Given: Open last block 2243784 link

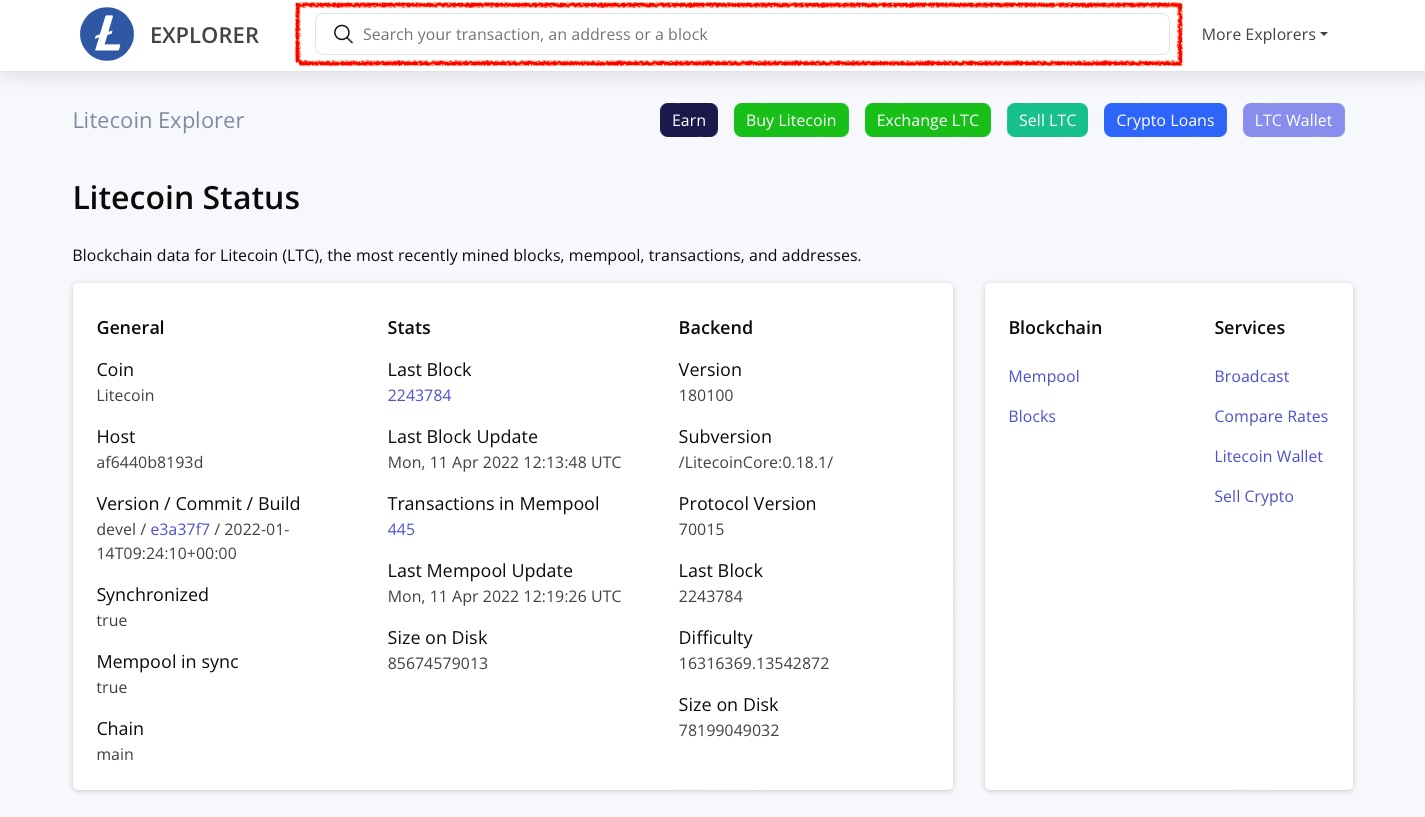Looking at the screenshot, I should [x=419, y=396].
